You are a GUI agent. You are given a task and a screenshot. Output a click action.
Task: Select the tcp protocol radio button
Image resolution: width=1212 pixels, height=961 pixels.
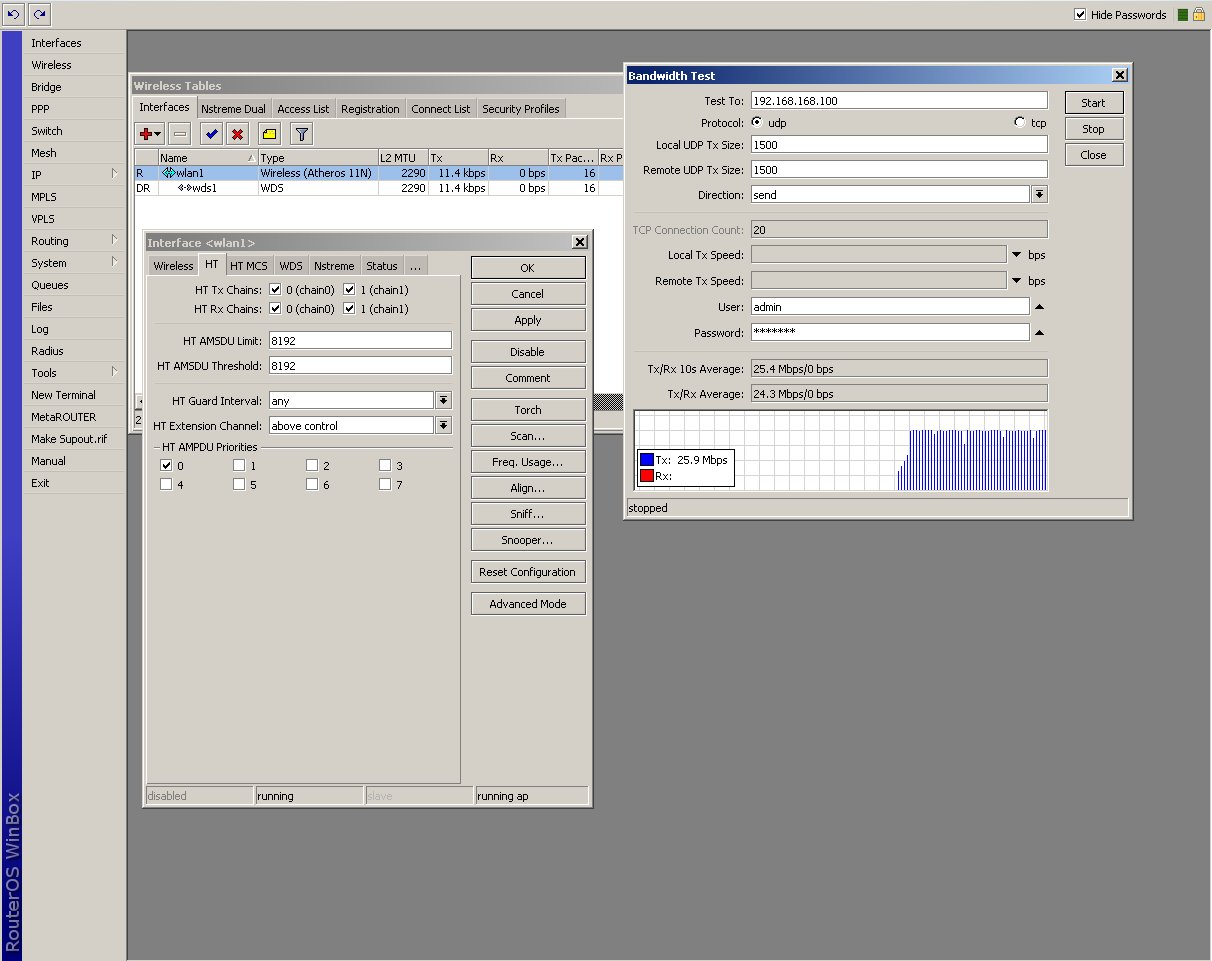point(1020,122)
